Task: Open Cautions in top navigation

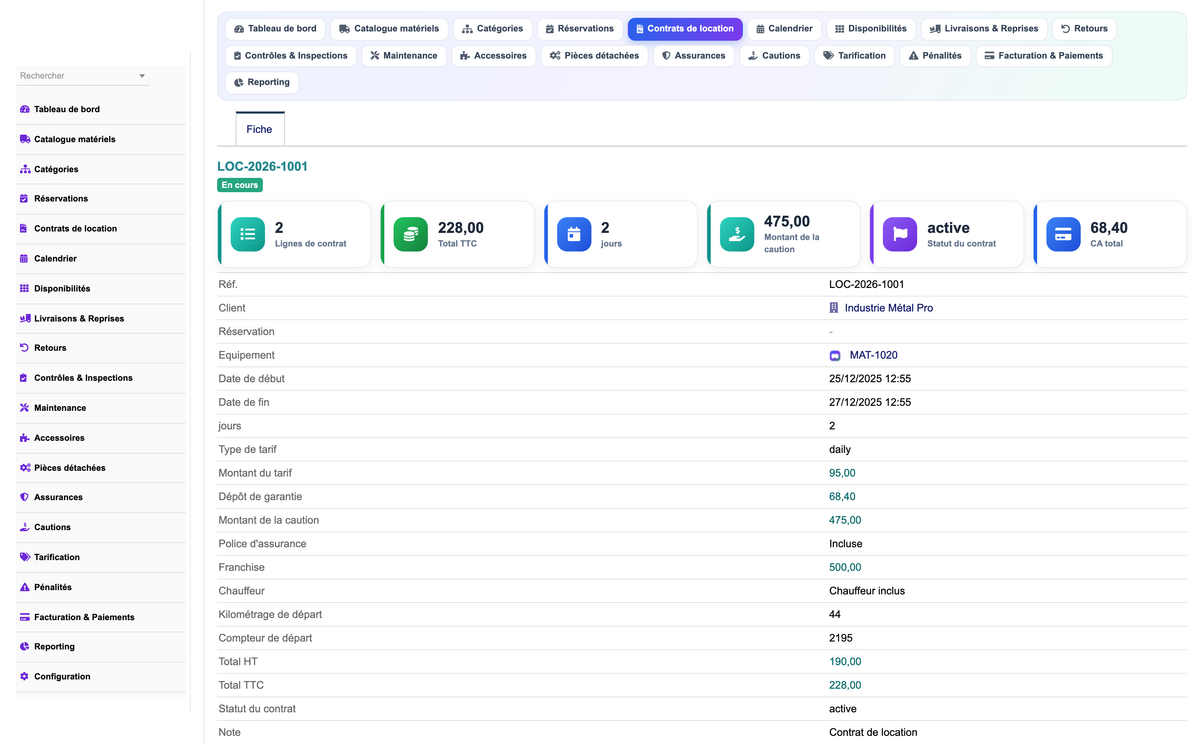Action: click(775, 56)
